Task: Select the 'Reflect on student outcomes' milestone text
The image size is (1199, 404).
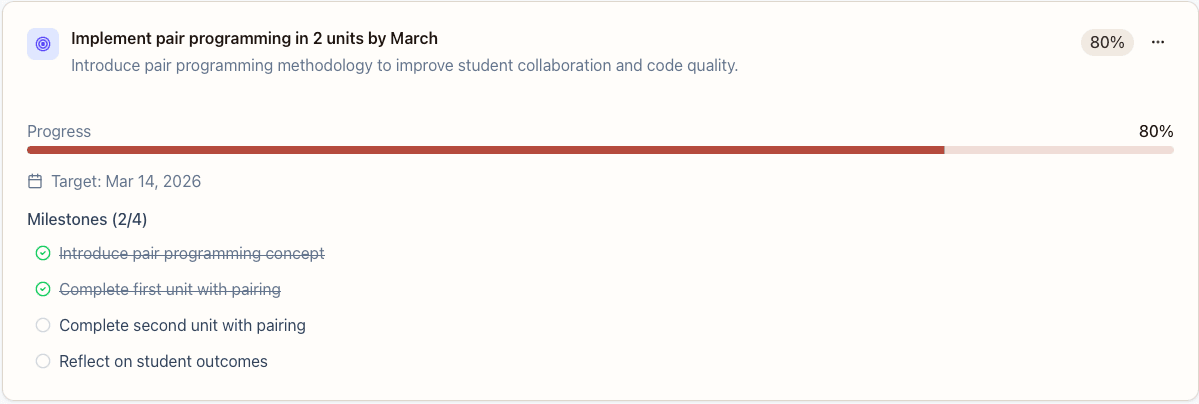Action: pos(163,362)
